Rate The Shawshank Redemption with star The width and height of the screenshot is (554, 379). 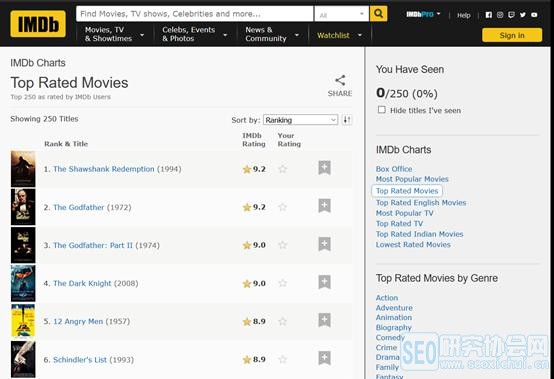pyautogui.click(x=282, y=169)
